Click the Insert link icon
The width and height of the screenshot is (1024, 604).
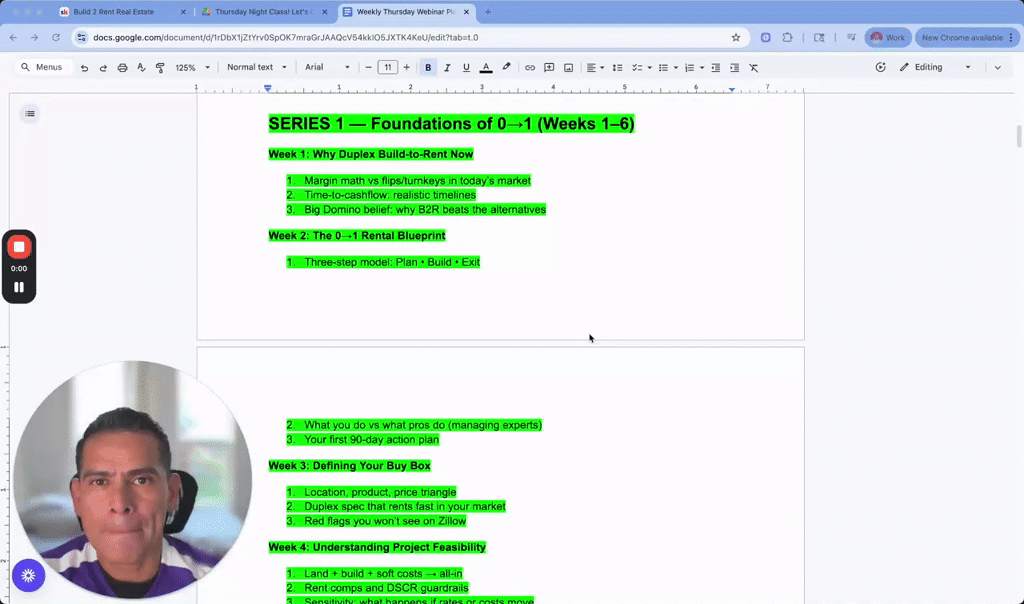pos(530,67)
